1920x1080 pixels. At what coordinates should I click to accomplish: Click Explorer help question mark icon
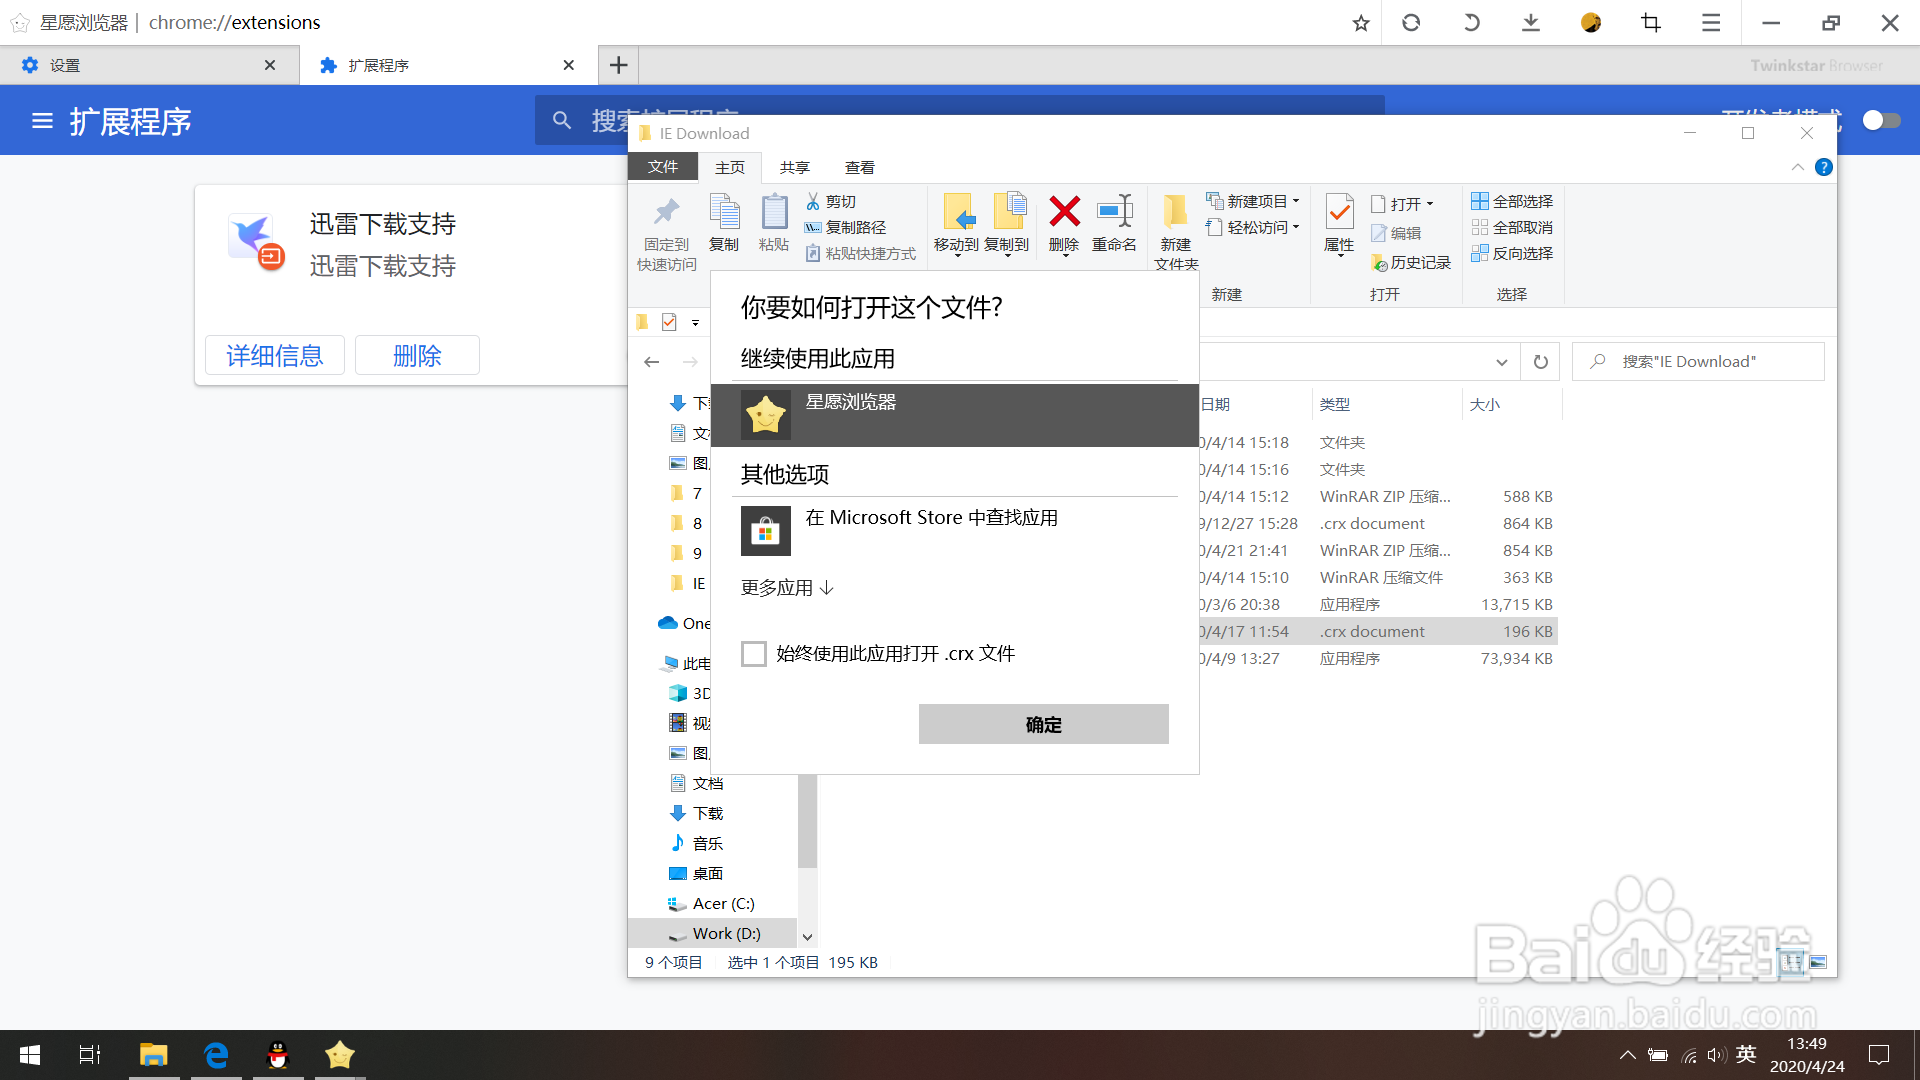pos(1824,167)
